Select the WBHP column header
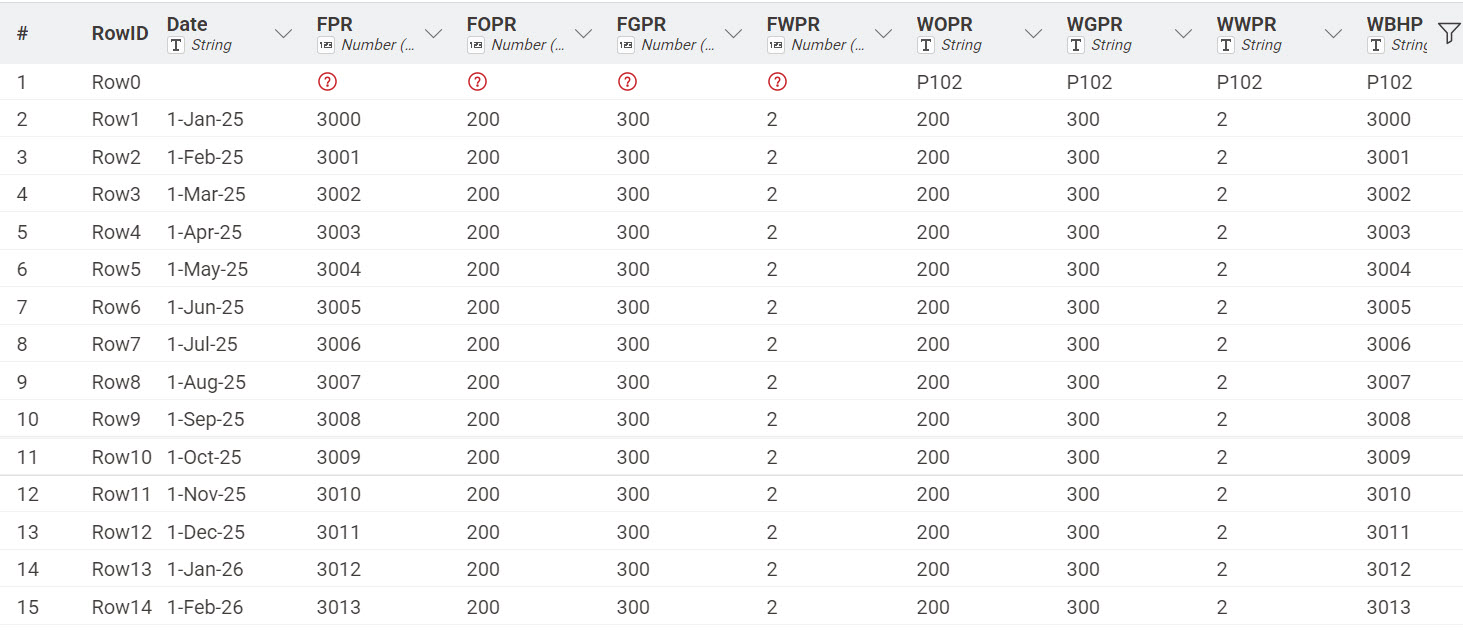 click(x=1394, y=25)
